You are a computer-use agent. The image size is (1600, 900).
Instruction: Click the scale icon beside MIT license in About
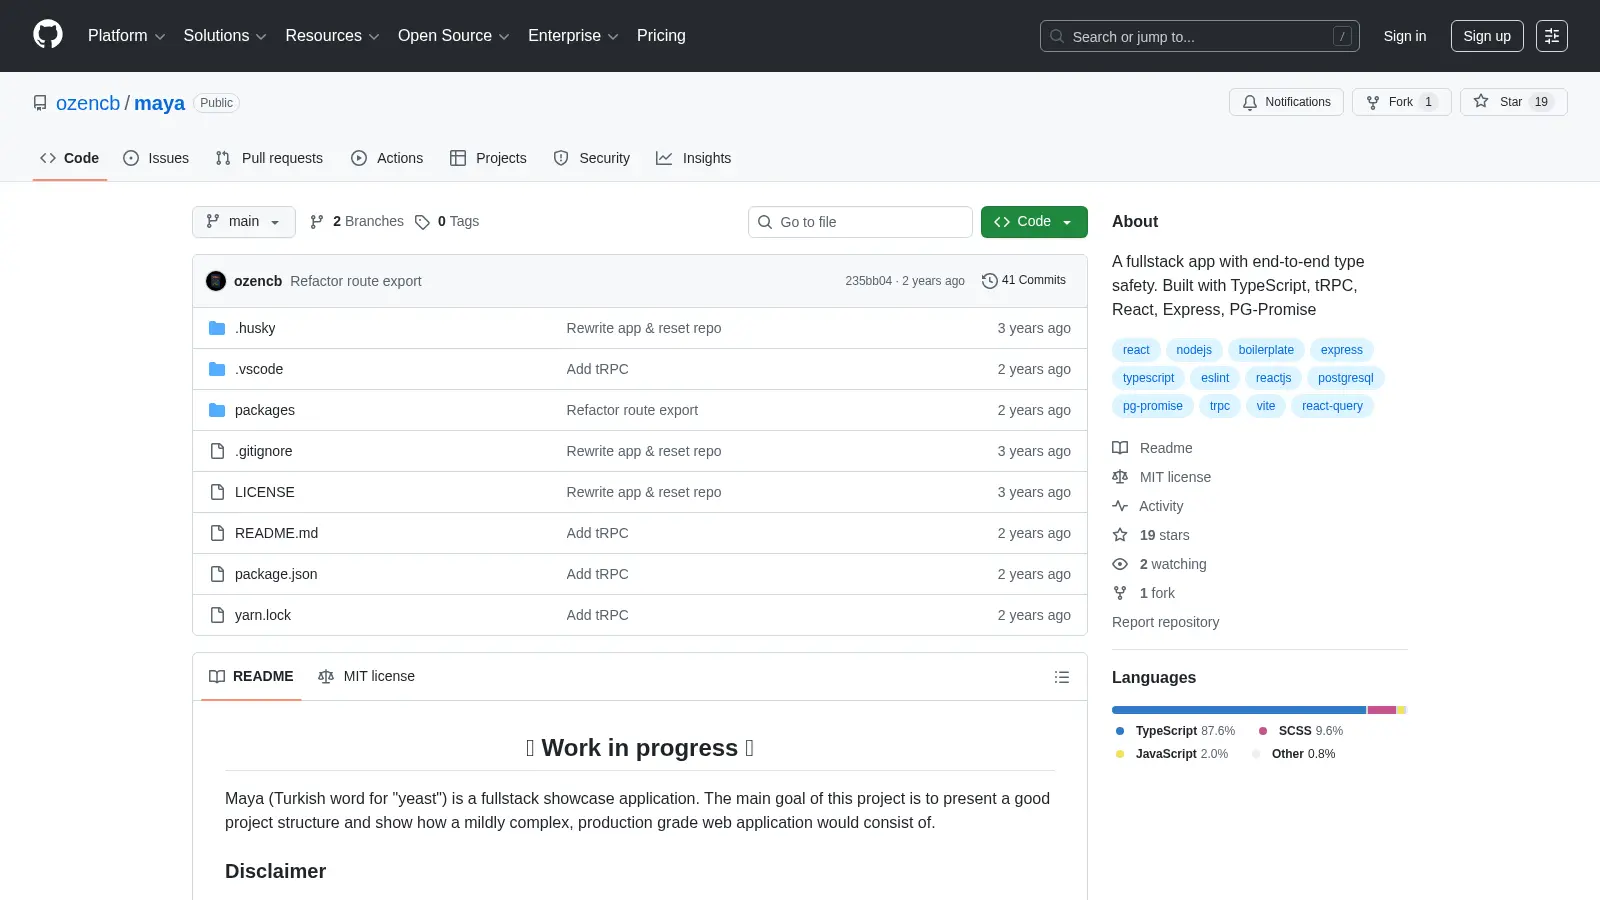click(1120, 477)
